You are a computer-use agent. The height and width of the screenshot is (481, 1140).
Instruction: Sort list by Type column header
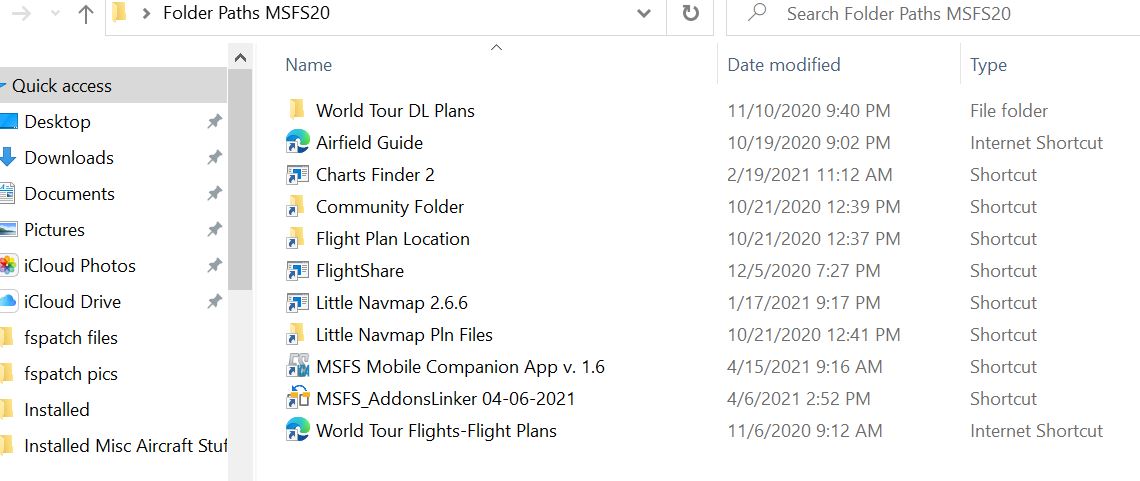988,65
